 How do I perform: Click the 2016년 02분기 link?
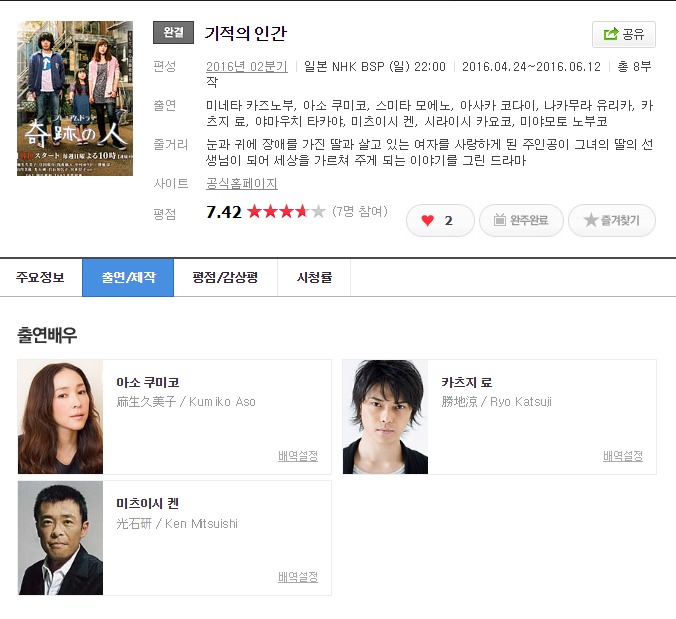(246, 66)
